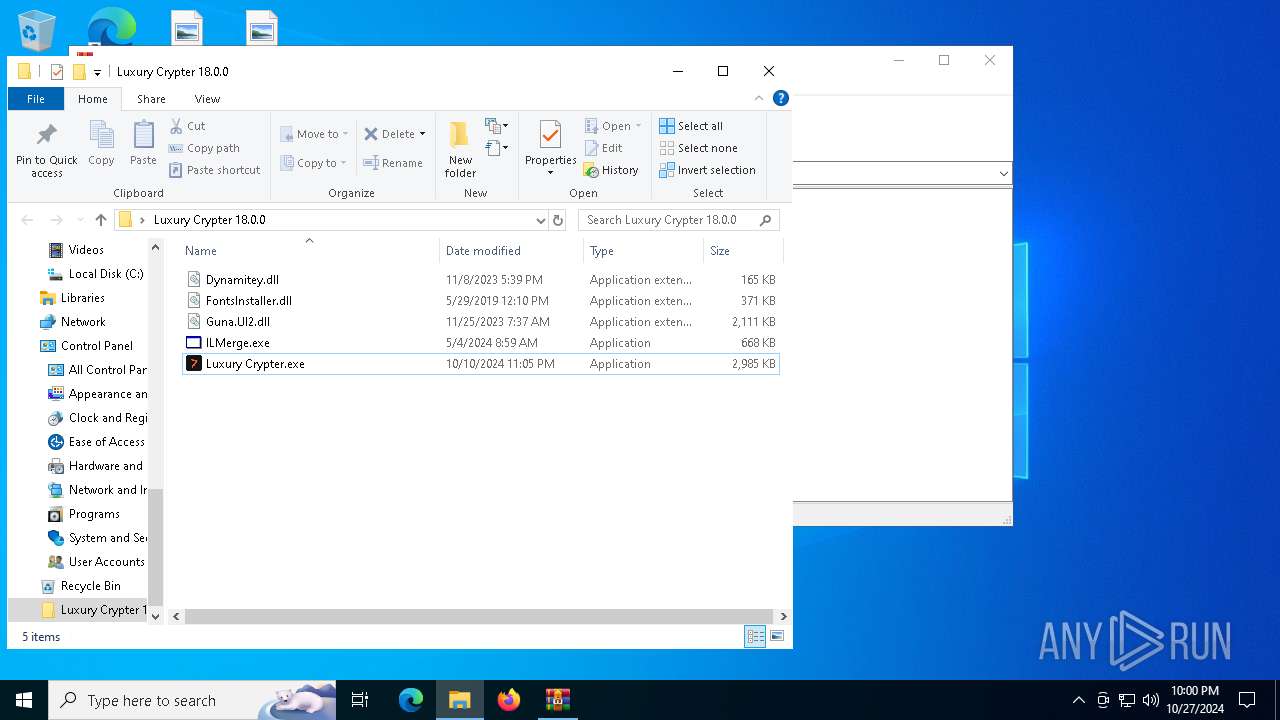
Task: Open the Properties checkmark icon
Action: [x=550, y=134]
